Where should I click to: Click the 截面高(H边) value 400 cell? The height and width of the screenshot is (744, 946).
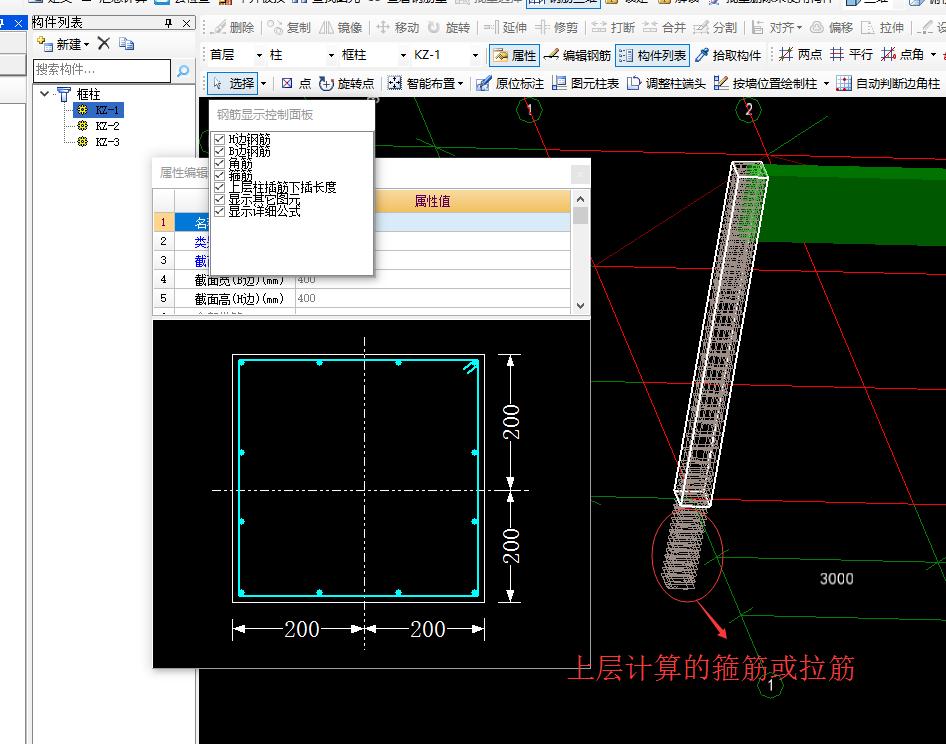tap(433, 298)
